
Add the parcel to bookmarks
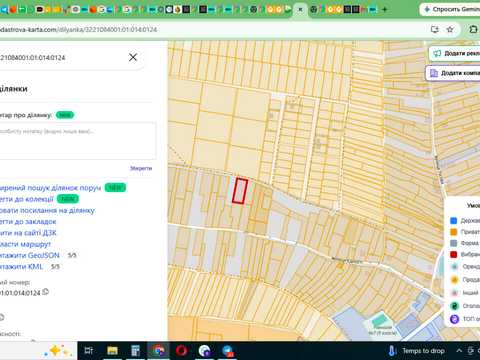click(28, 222)
